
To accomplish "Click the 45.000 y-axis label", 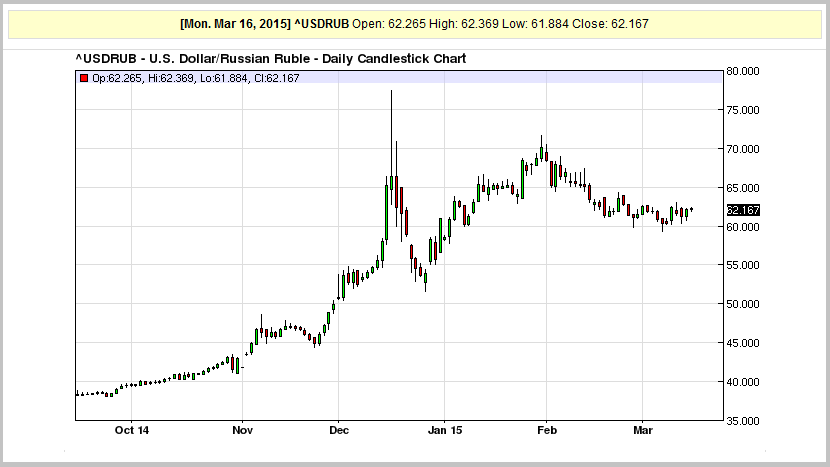I will [x=743, y=343].
